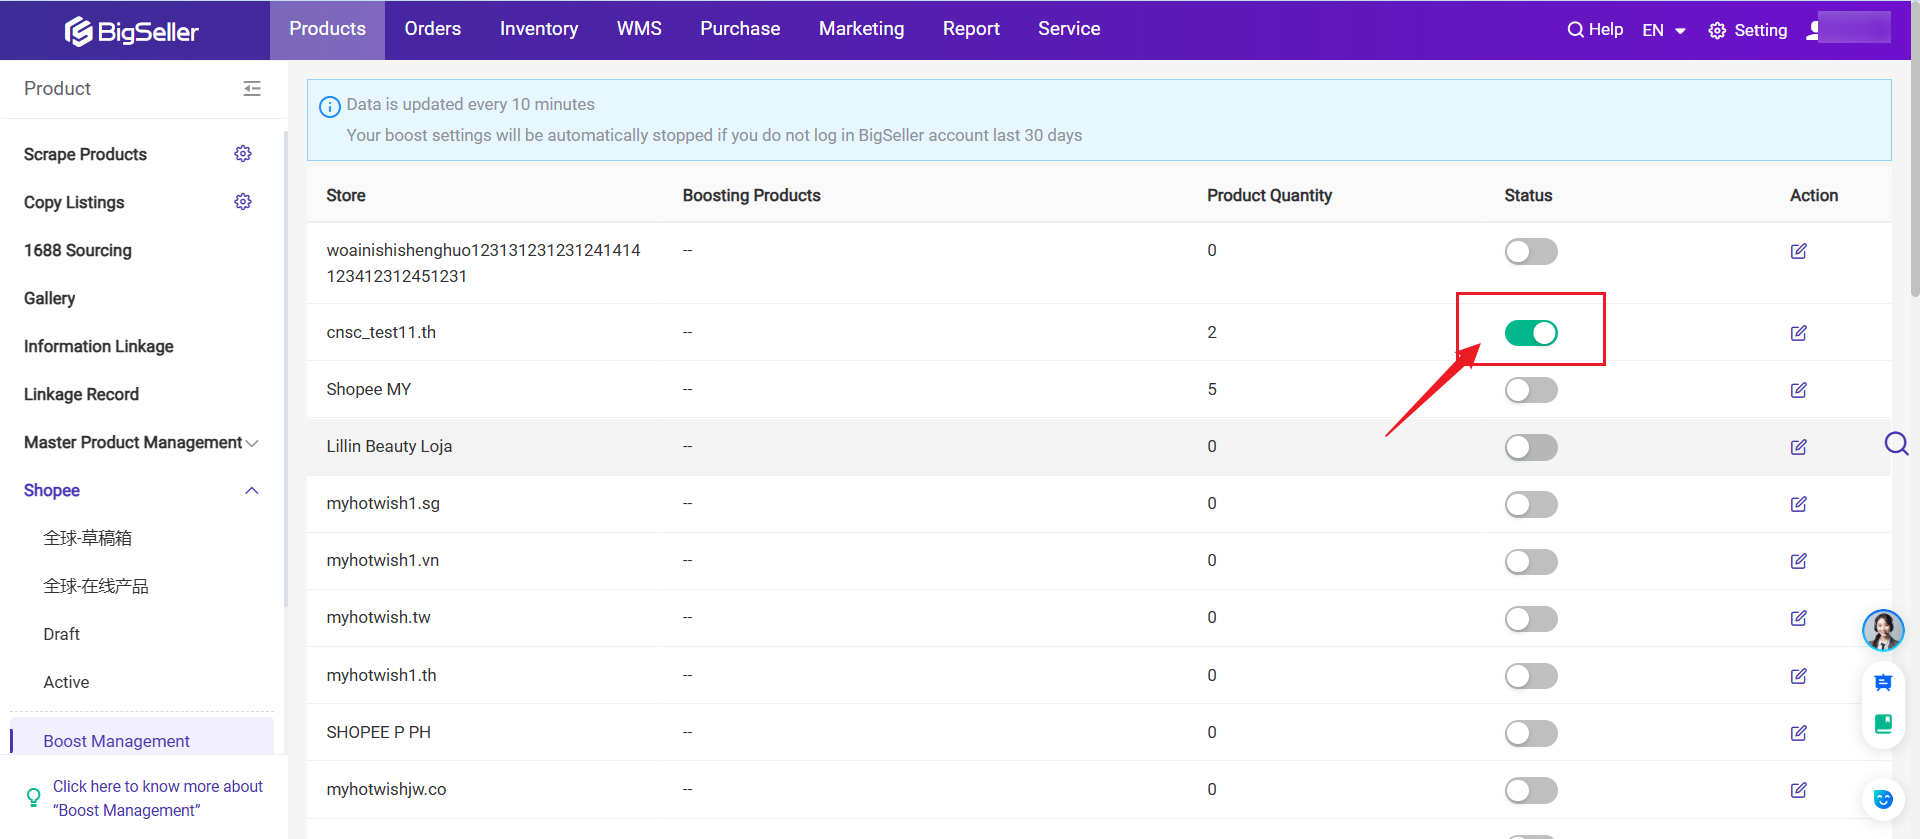Screen dimensions: 1920x839
Task: Open the Report menu
Action: 971,29
